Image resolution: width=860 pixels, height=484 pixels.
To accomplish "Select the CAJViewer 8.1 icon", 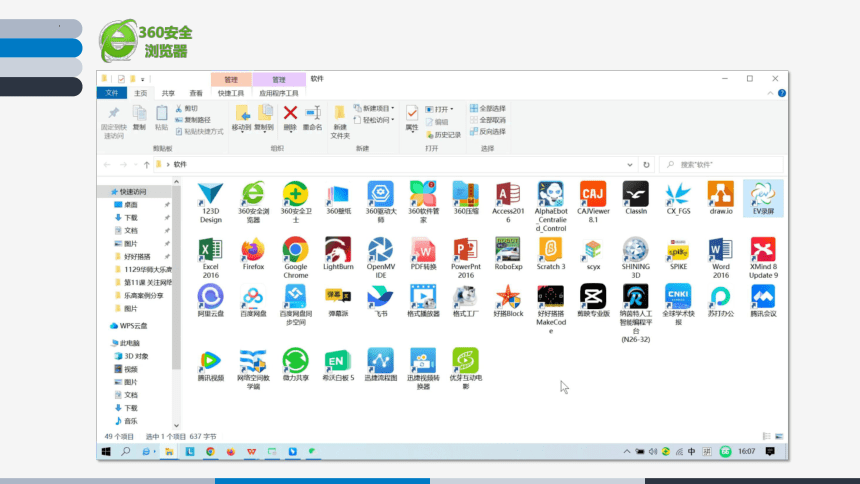I will coord(593,202).
